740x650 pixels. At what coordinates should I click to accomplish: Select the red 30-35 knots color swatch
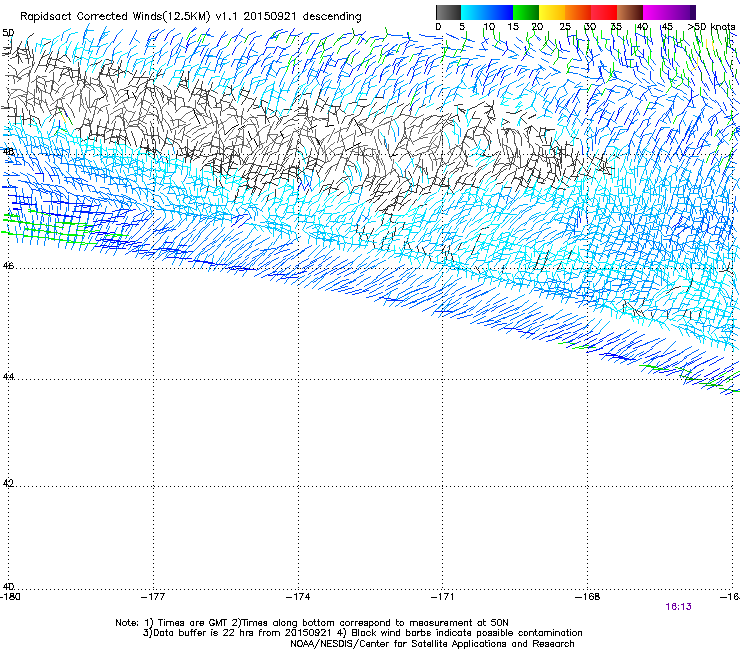[604, 12]
